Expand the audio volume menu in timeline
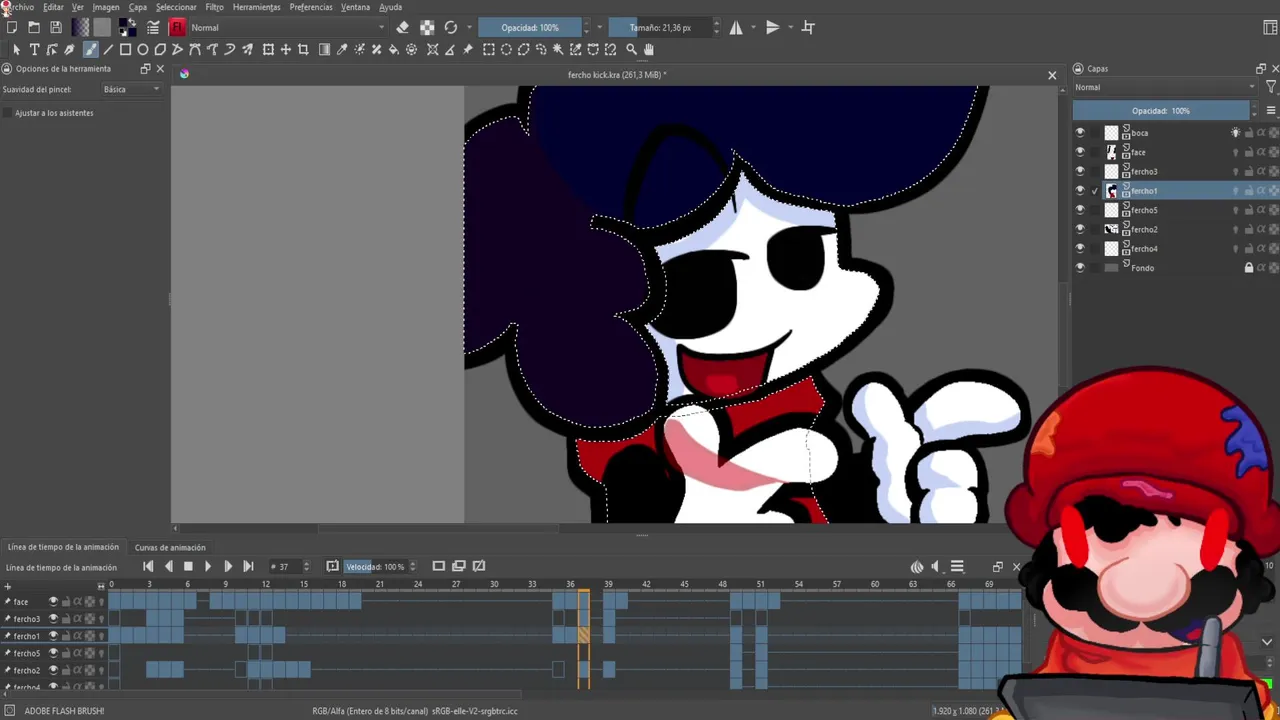 coord(936,567)
